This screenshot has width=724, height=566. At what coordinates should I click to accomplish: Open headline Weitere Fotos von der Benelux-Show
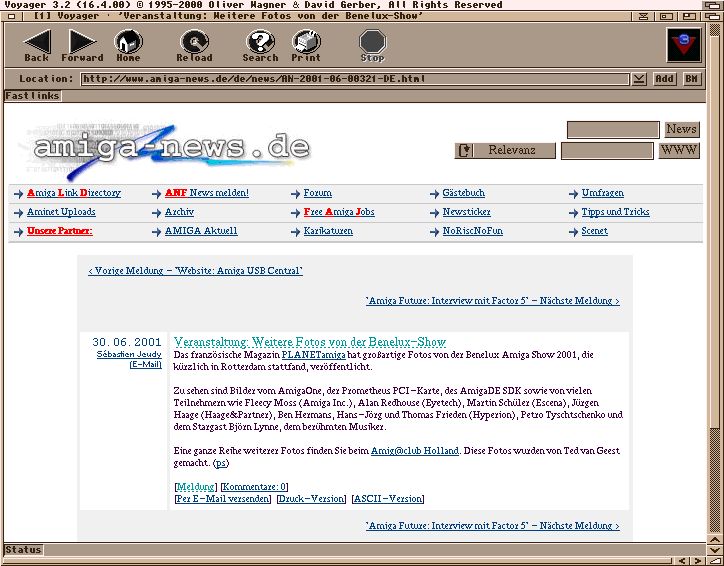point(310,342)
